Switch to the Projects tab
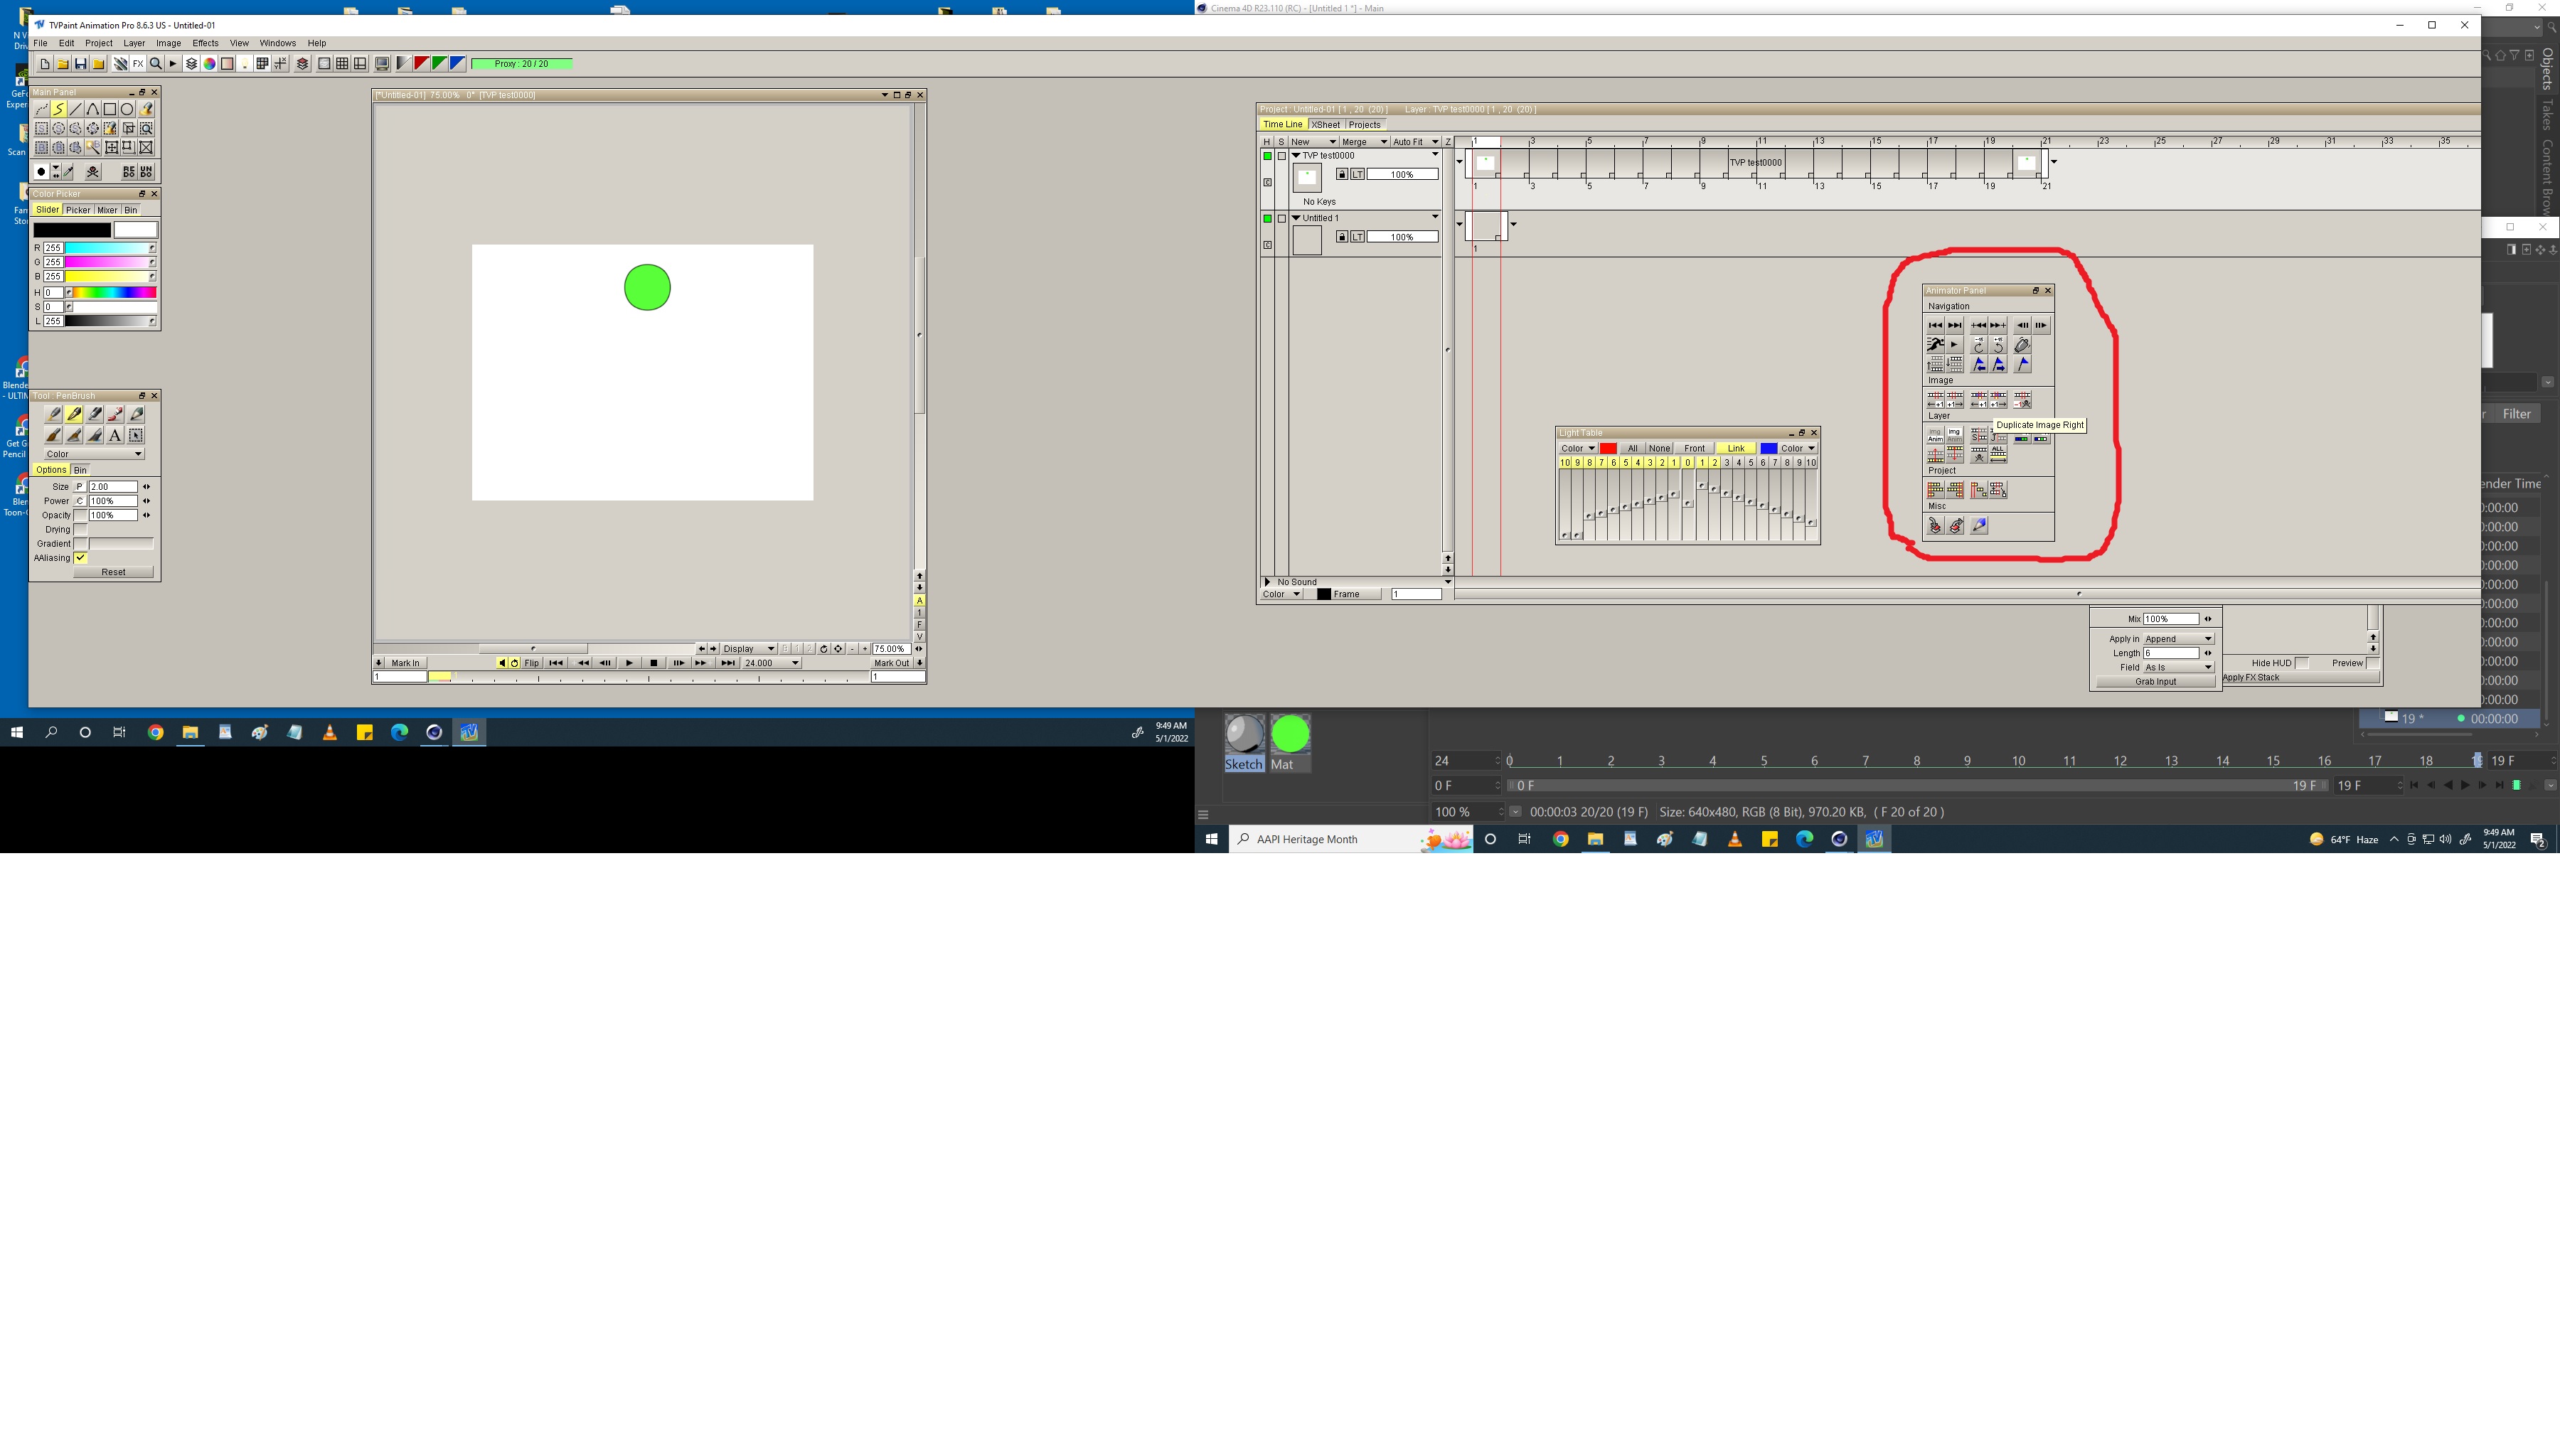This screenshot has height=1456, width=2560. (1365, 125)
